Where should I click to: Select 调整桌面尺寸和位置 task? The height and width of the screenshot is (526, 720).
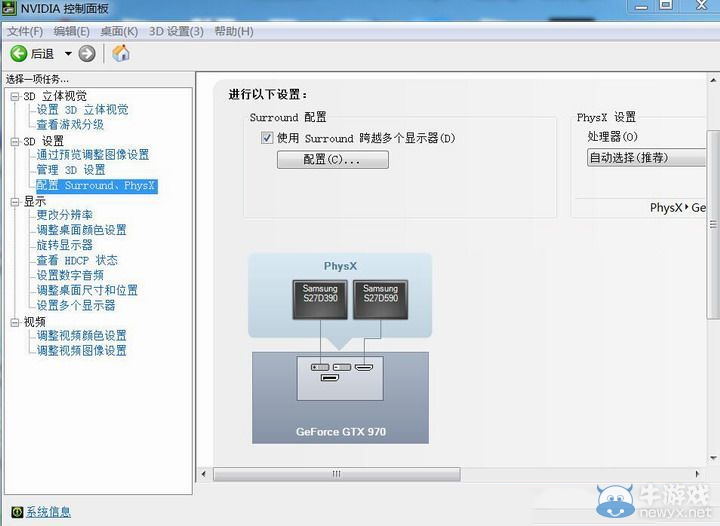pos(87,290)
